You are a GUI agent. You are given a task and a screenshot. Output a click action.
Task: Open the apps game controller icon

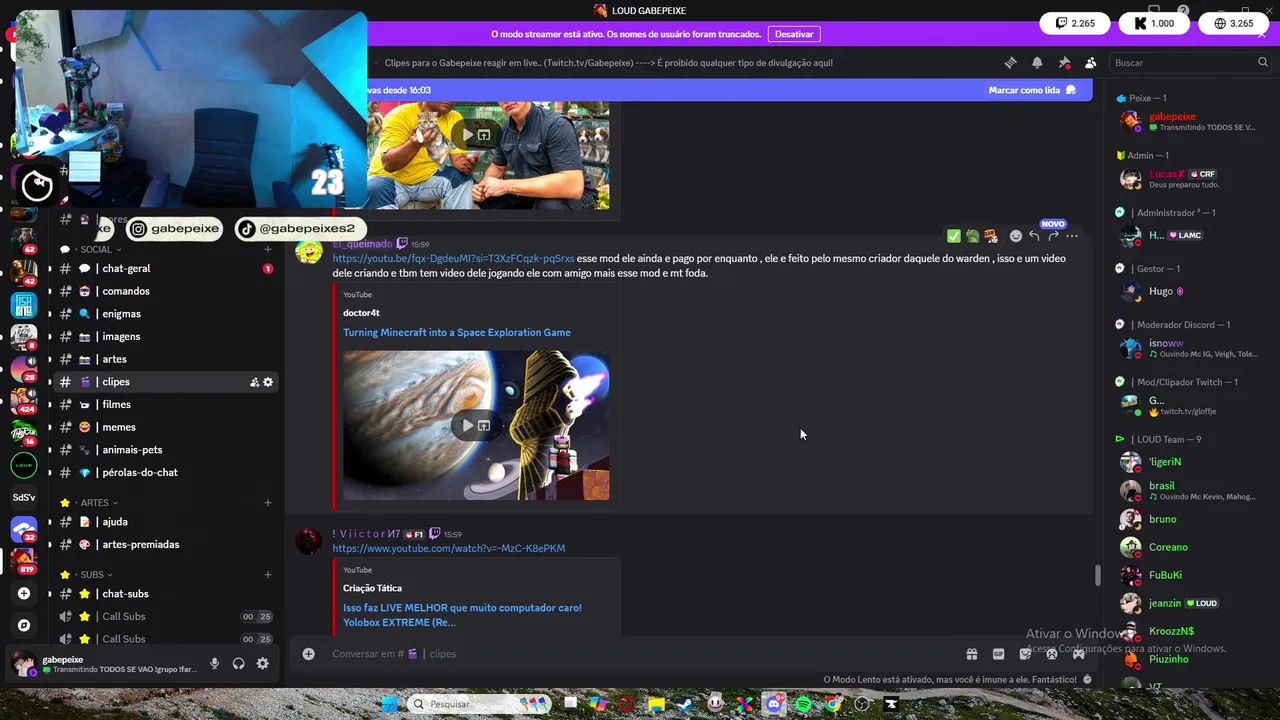point(1079,654)
